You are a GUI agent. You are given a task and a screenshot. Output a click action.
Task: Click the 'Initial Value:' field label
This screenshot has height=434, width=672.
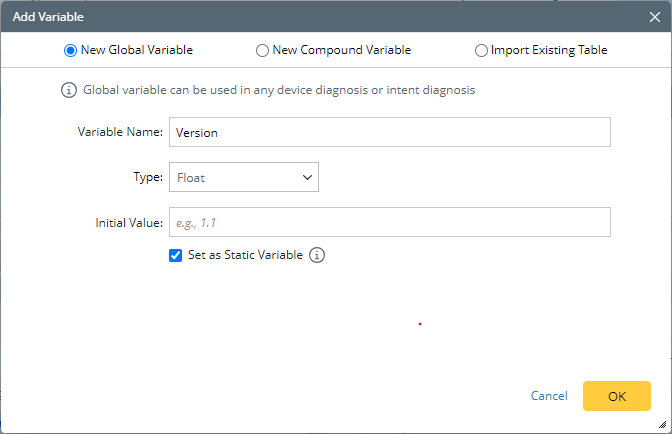point(128,221)
